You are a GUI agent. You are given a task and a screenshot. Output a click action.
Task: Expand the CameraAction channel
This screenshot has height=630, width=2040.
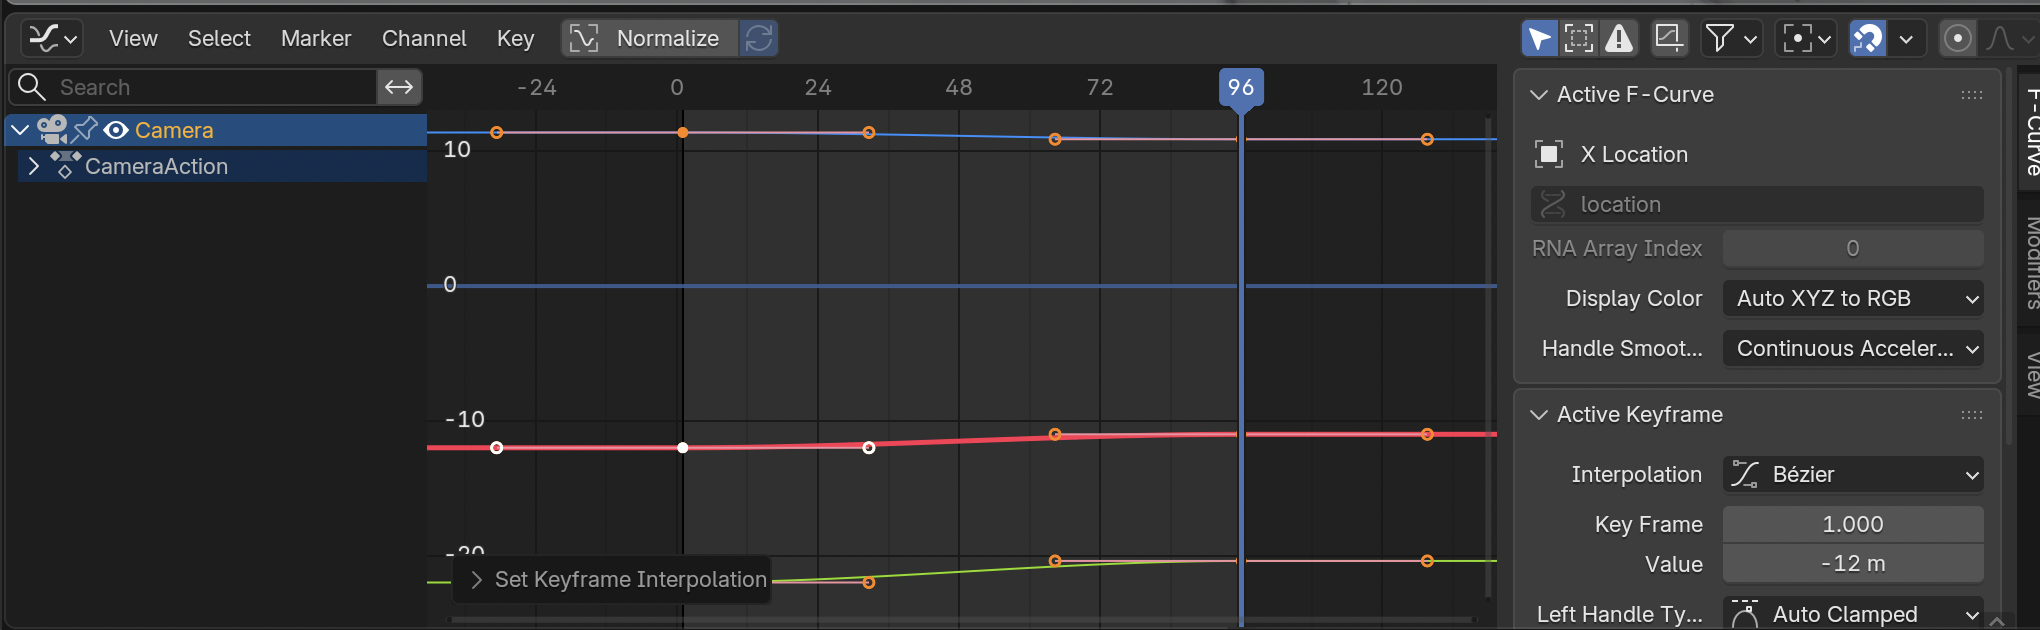click(34, 166)
